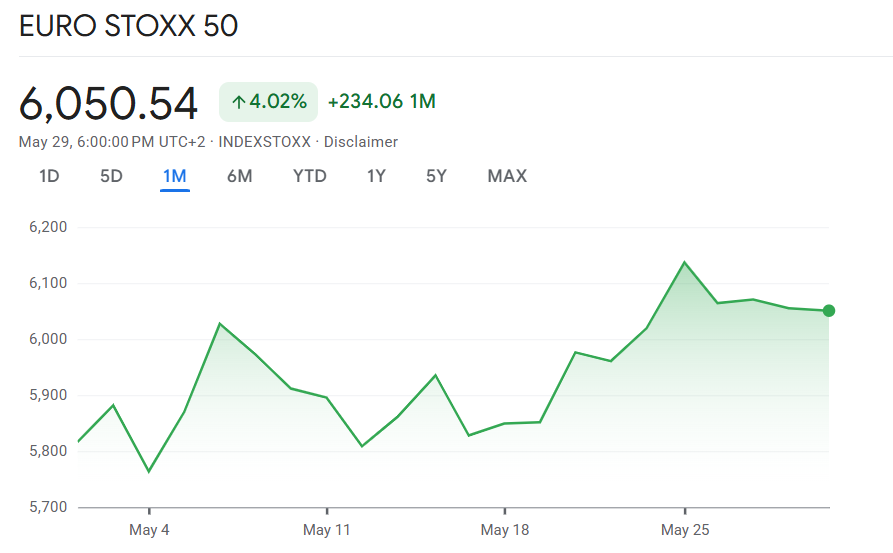The width and height of the screenshot is (893, 553).
Task: Click the May 18 axis label
Action: (x=505, y=530)
